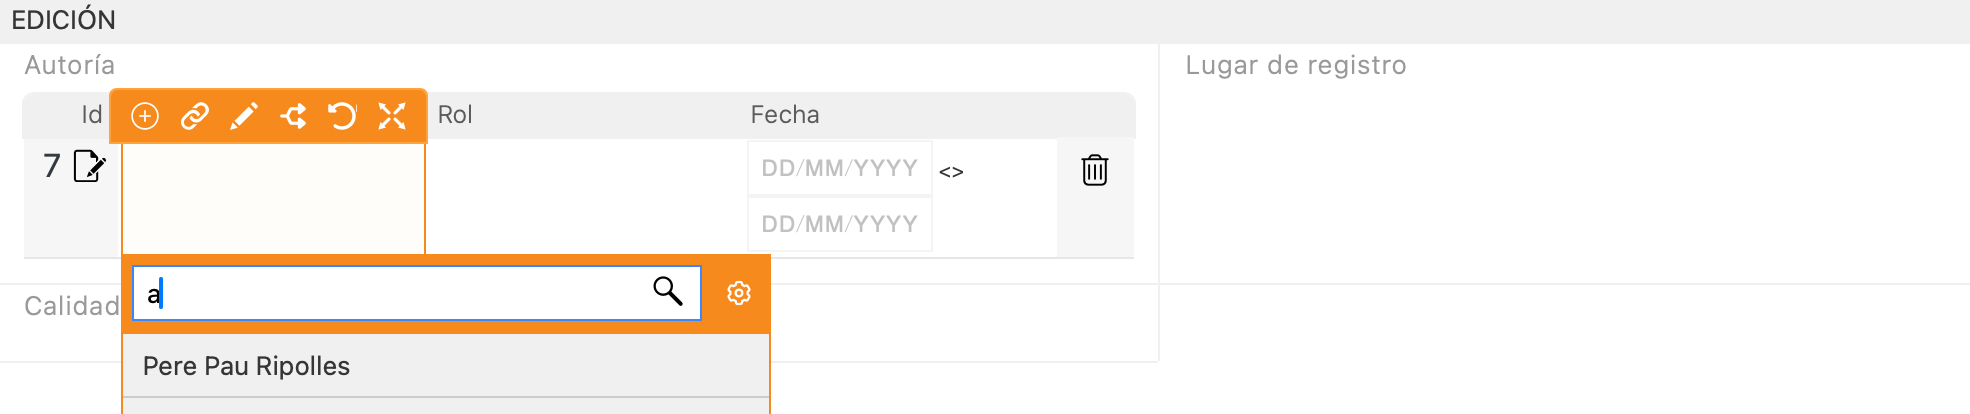Click the '<>' date range operator
This screenshot has width=1970, height=414.
(951, 172)
